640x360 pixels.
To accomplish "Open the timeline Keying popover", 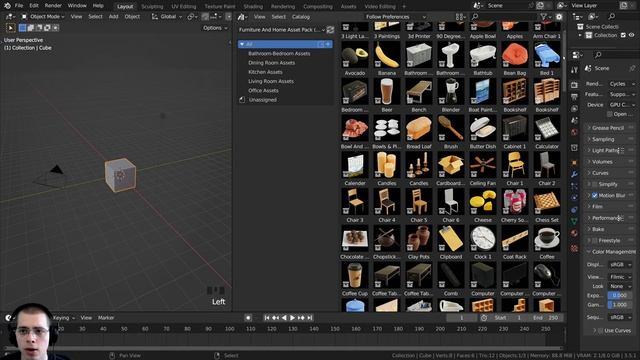I will pyautogui.click(x=64, y=318).
